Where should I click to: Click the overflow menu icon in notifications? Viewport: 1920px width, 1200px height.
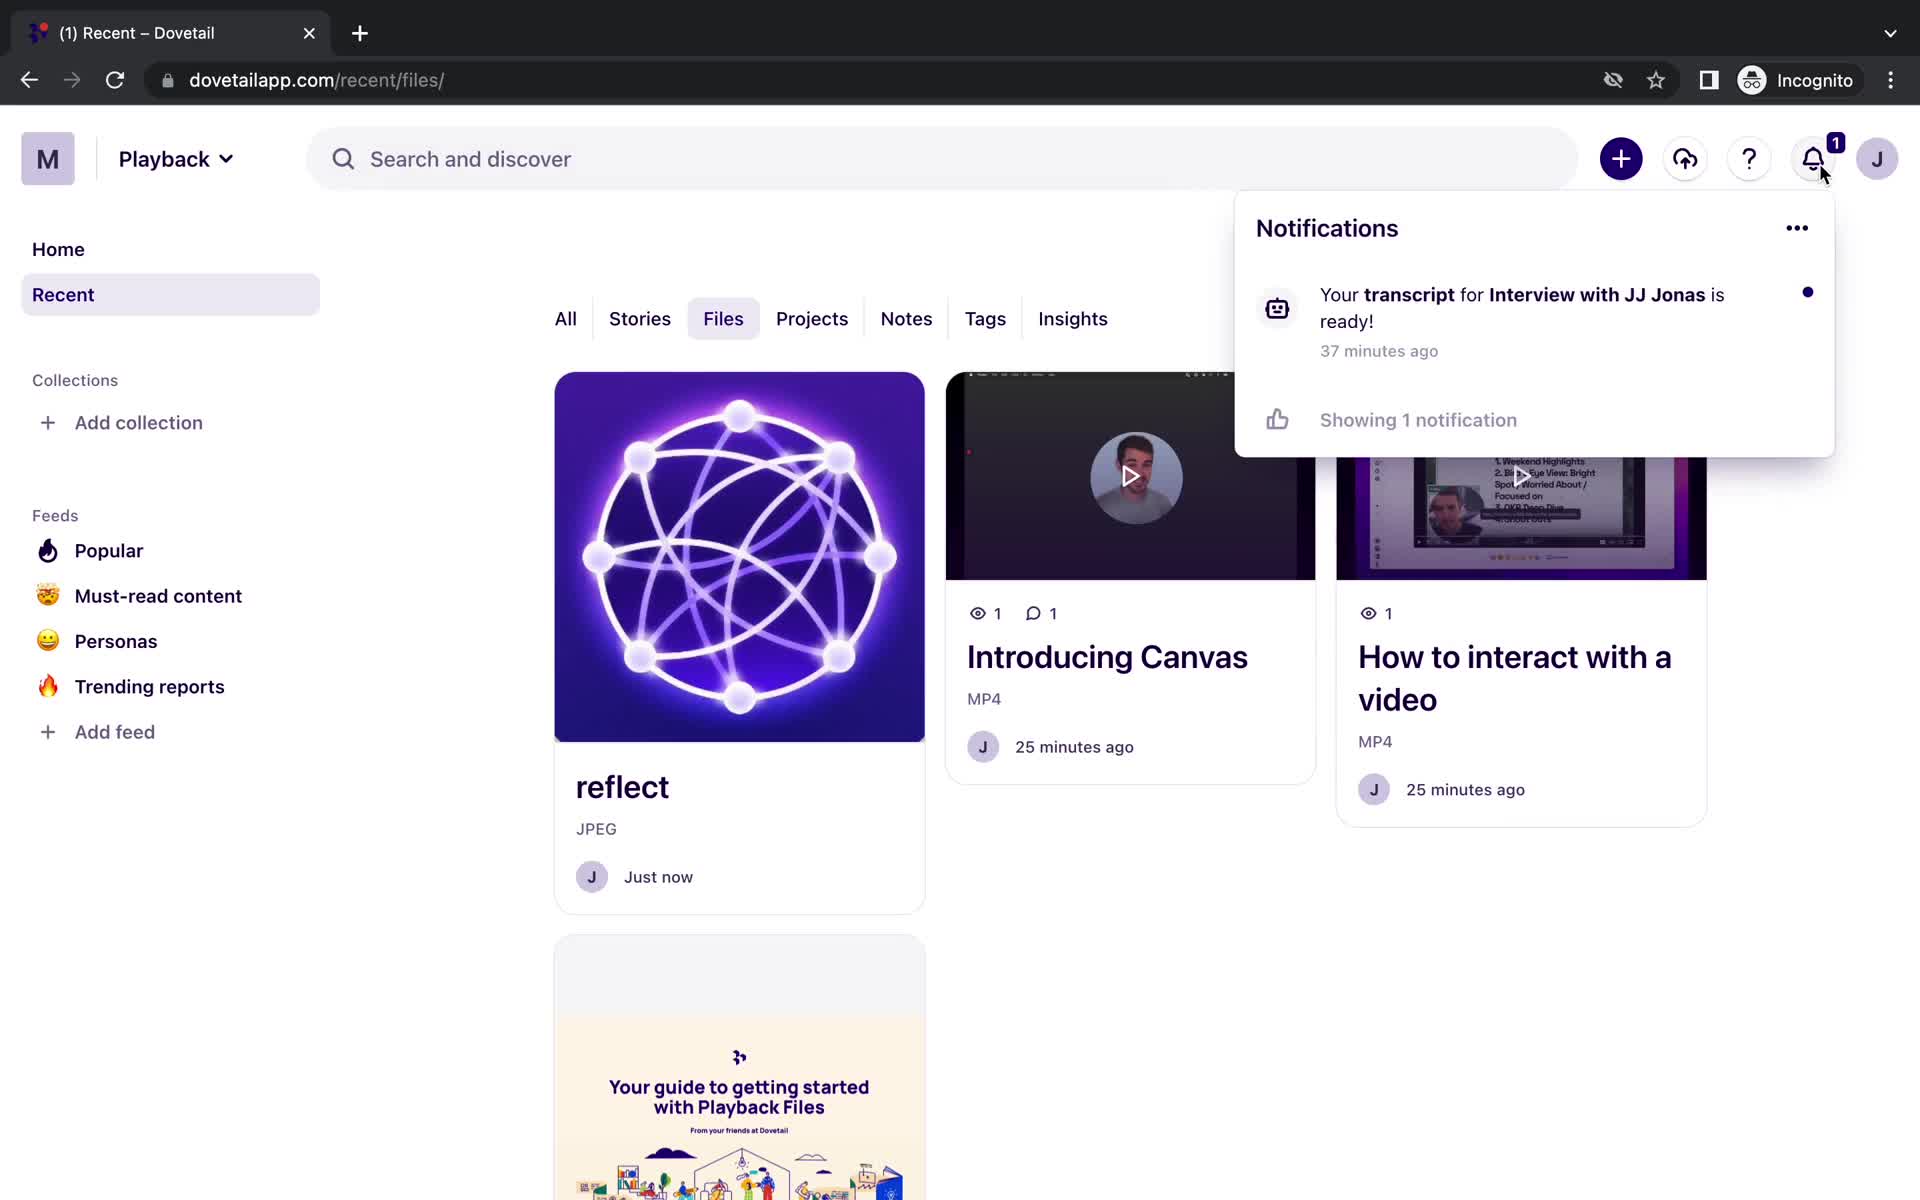[1797, 228]
